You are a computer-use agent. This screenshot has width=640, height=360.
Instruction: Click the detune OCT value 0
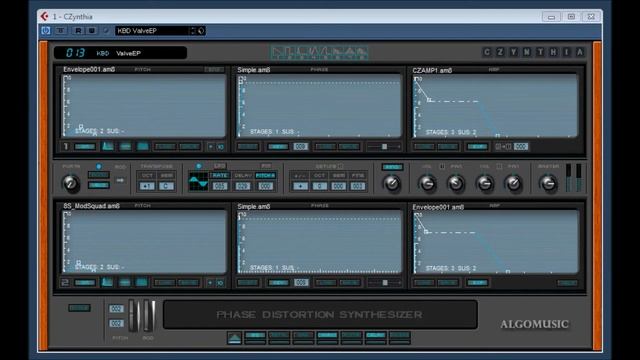coord(319,186)
